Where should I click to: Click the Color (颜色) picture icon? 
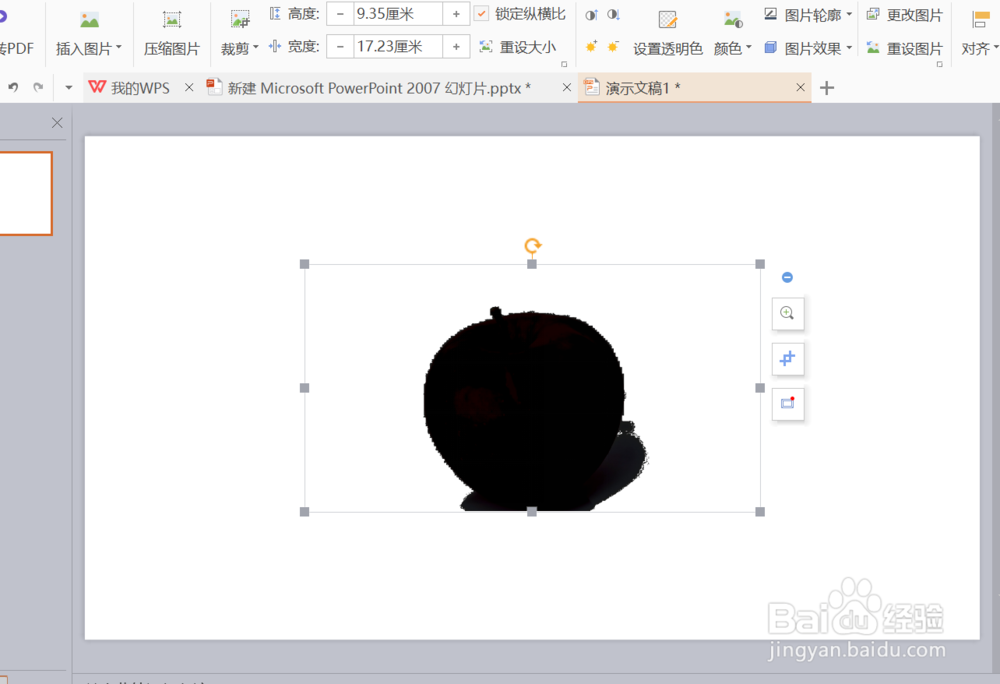(733, 21)
